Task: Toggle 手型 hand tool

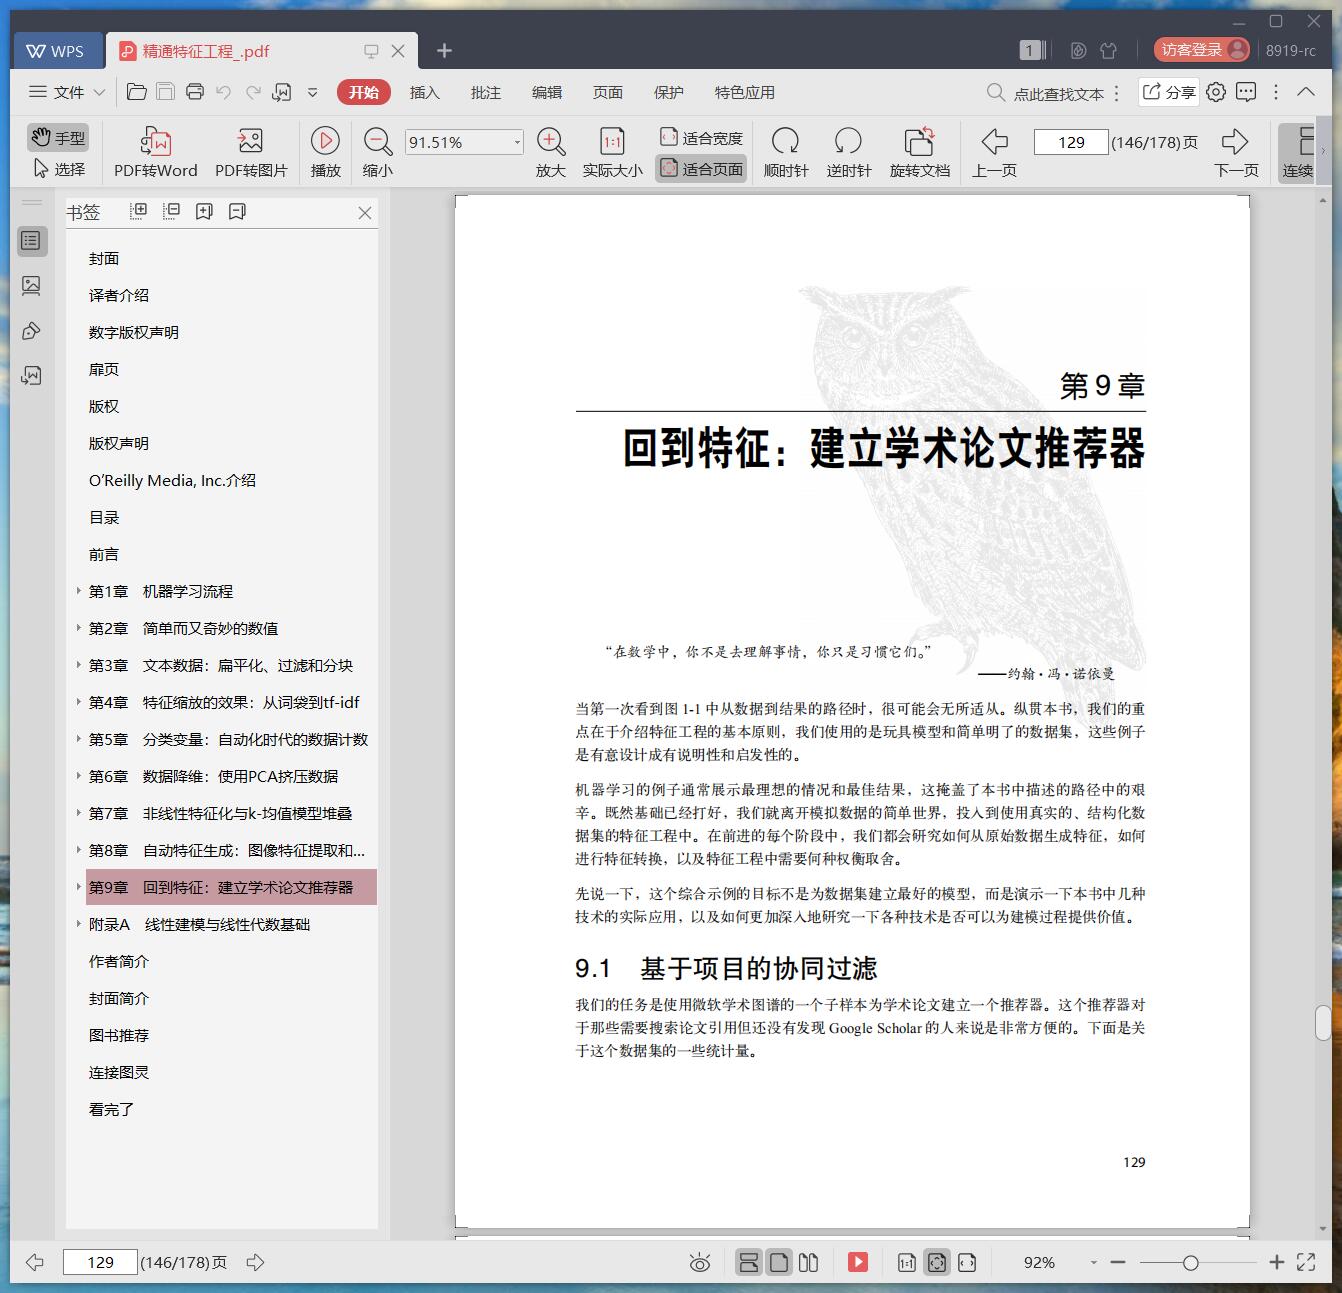Action: tap(58, 138)
